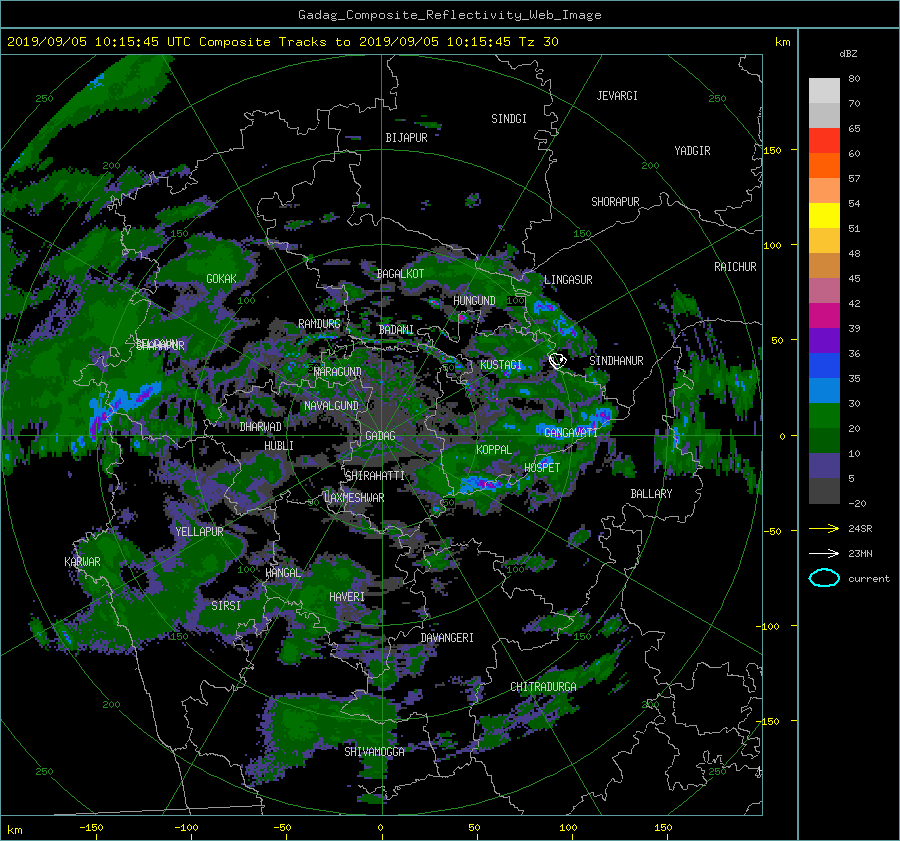Click the yellow 24SR arrow legend icon
Image resolution: width=900 pixels, height=841 pixels.
click(x=824, y=528)
